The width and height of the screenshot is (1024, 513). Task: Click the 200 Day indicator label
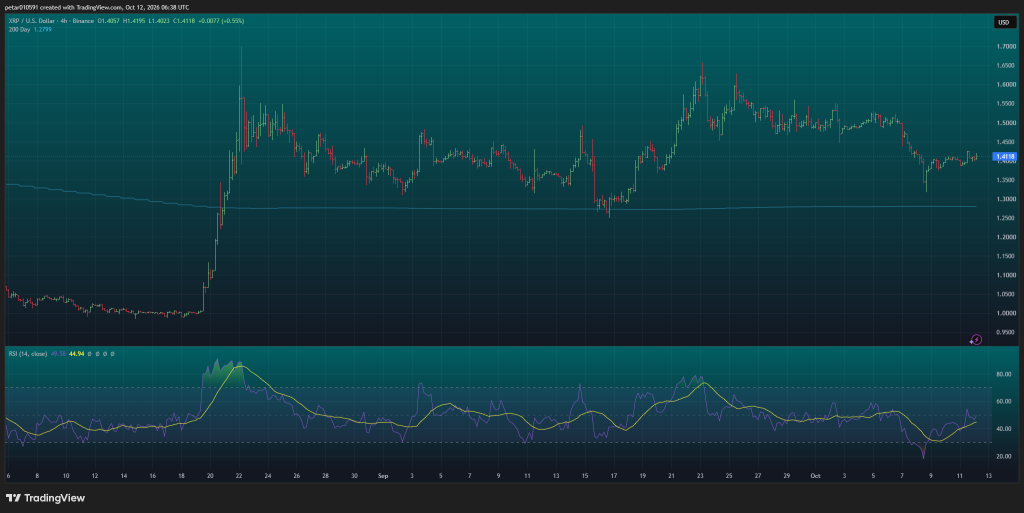tap(19, 29)
